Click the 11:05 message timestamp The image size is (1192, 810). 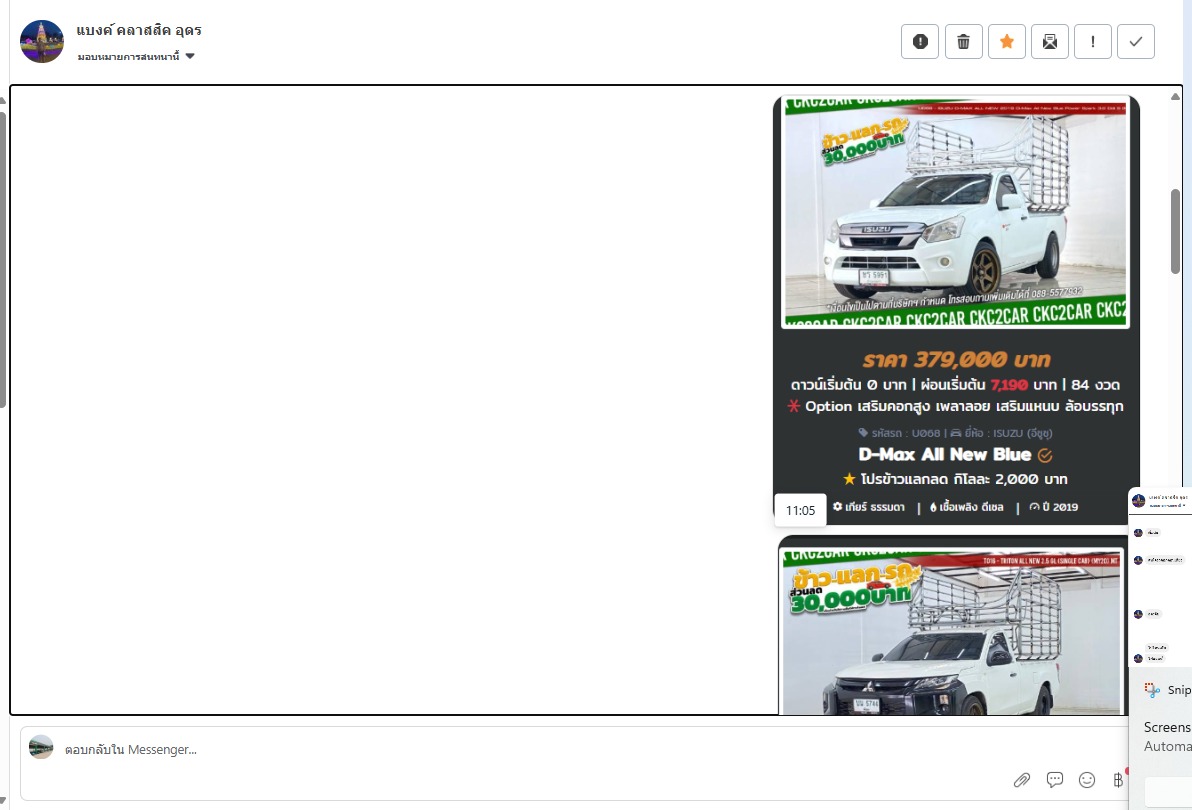point(800,510)
